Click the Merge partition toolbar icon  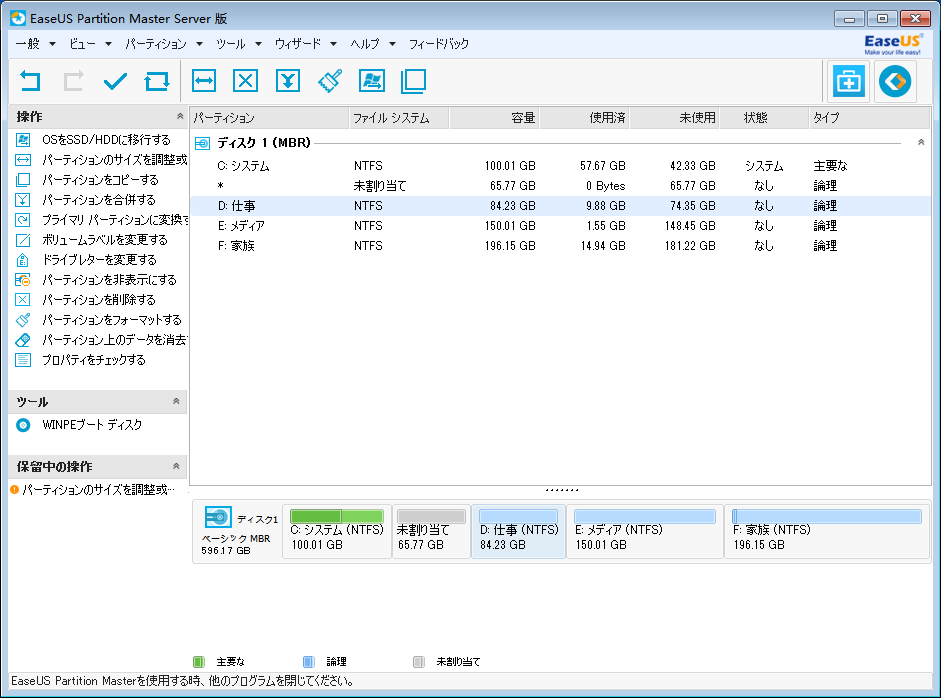pyautogui.click(x=288, y=81)
